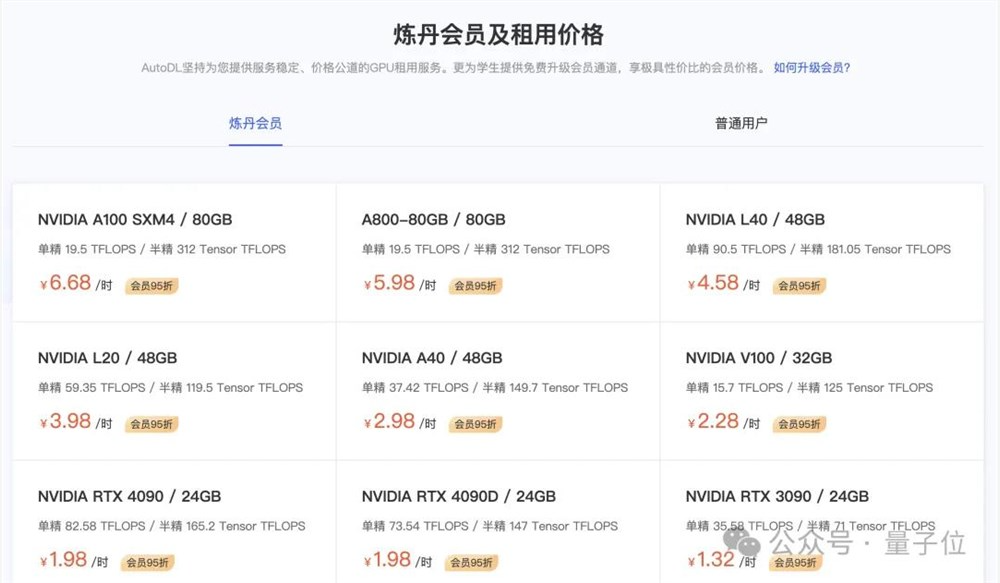Screen dimensions: 1000x583
Task: Click the ¥6.68 price on the A100 card
Action: (66, 283)
